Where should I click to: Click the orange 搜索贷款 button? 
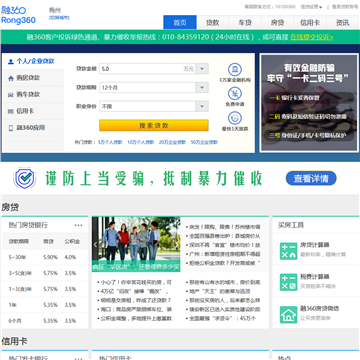[154, 125]
